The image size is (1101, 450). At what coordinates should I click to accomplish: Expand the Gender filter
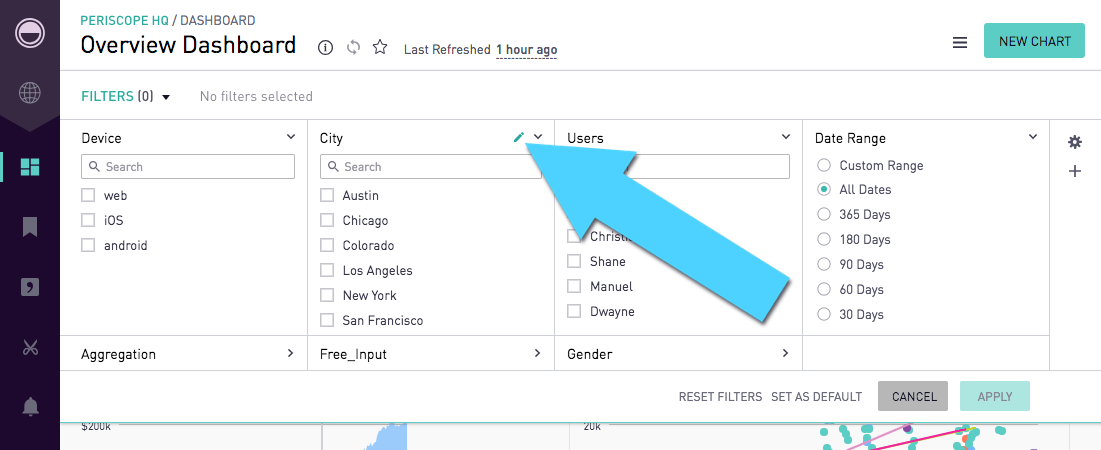(x=785, y=353)
